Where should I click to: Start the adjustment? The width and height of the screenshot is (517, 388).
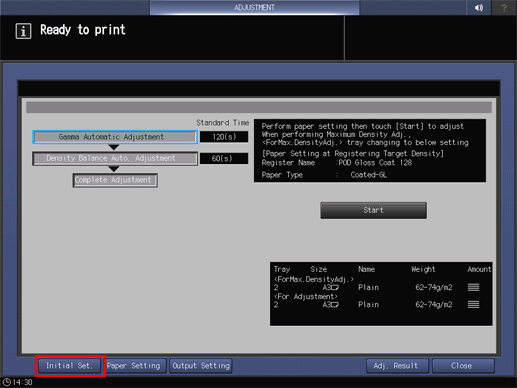tap(373, 210)
